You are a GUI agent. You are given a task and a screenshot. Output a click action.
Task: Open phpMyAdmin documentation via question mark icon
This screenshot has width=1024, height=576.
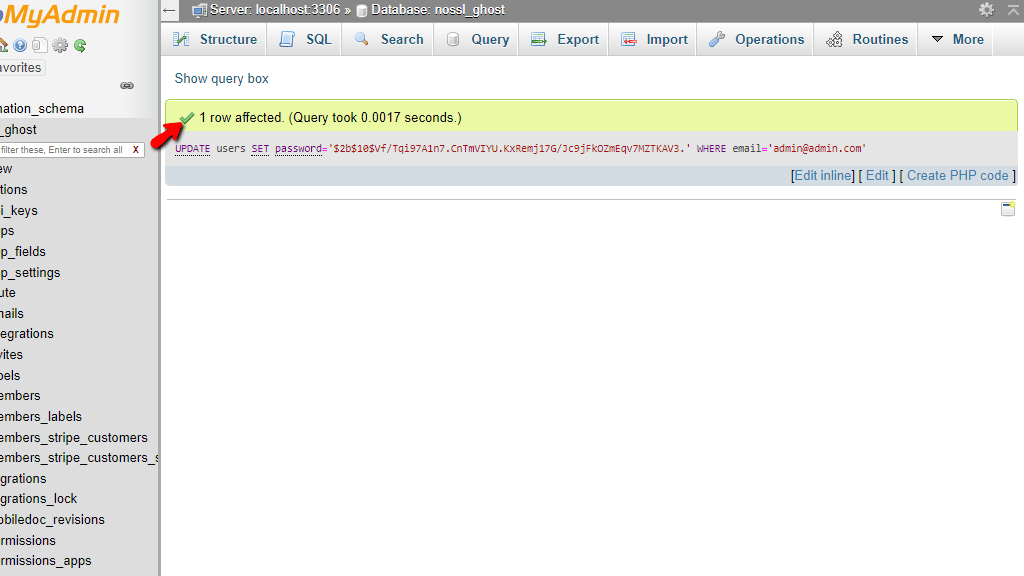pos(20,45)
